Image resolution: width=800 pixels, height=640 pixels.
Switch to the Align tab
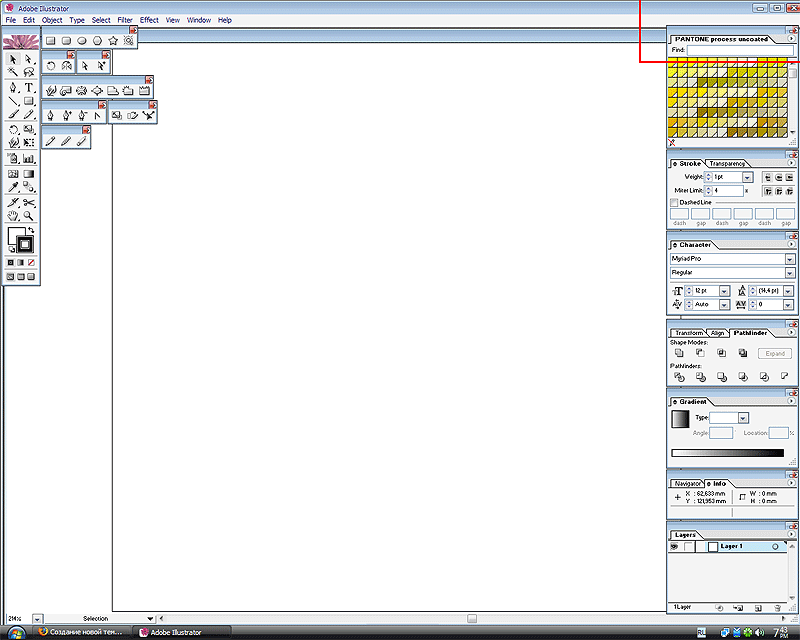pyautogui.click(x=717, y=333)
